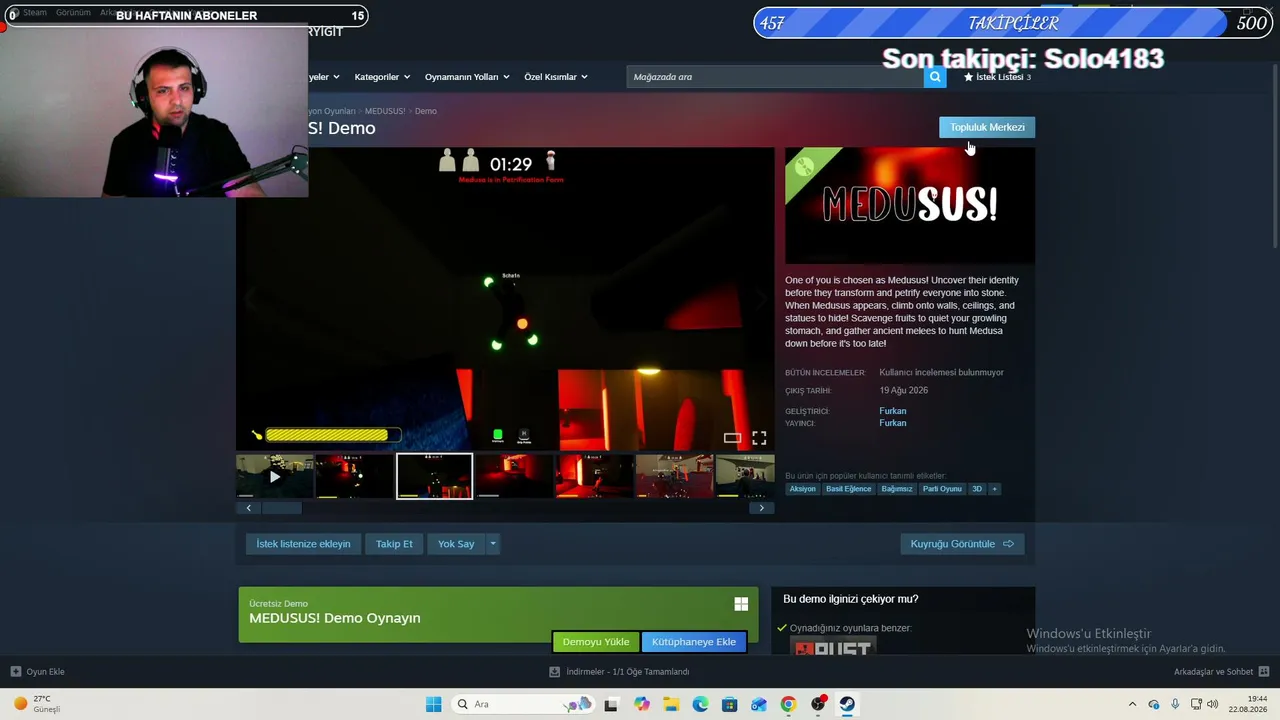Click the Topluluk Merkezi button

click(987, 127)
